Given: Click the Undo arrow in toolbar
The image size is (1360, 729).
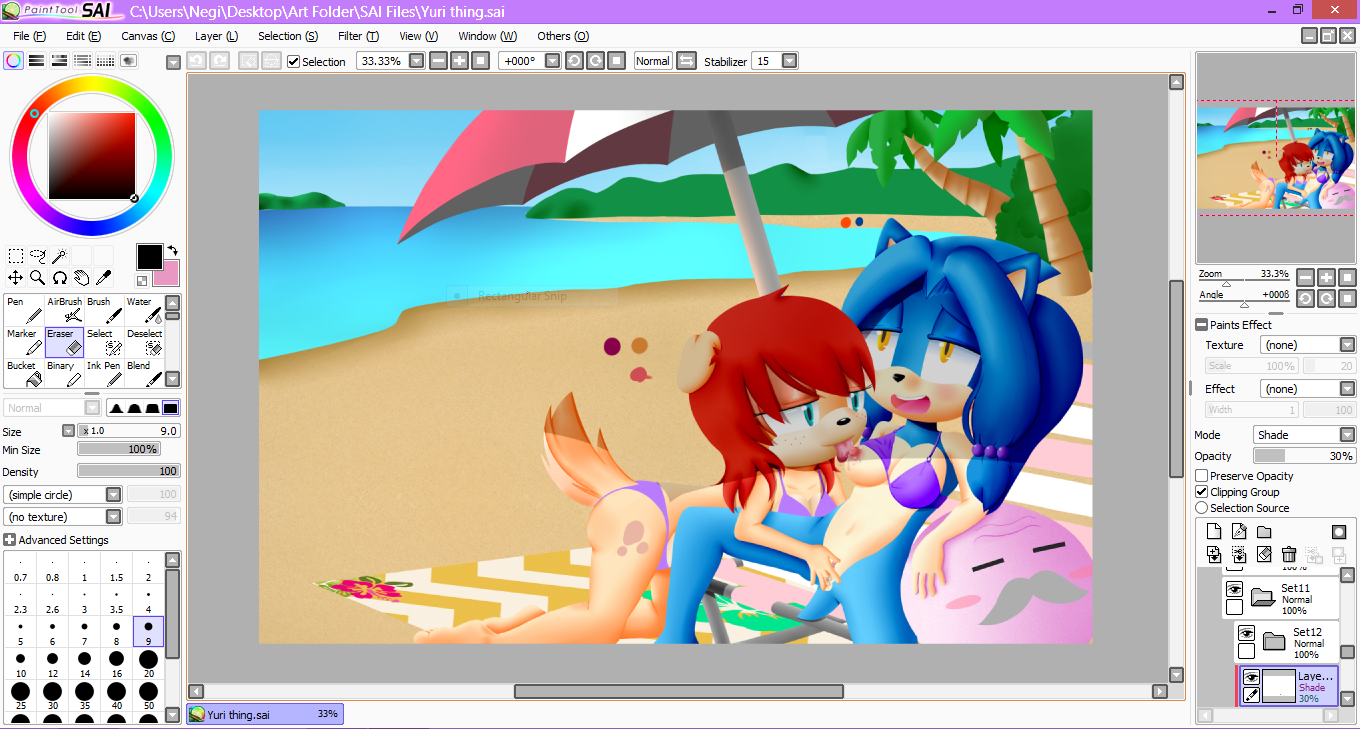Looking at the screenshot, I should [197, 61].
